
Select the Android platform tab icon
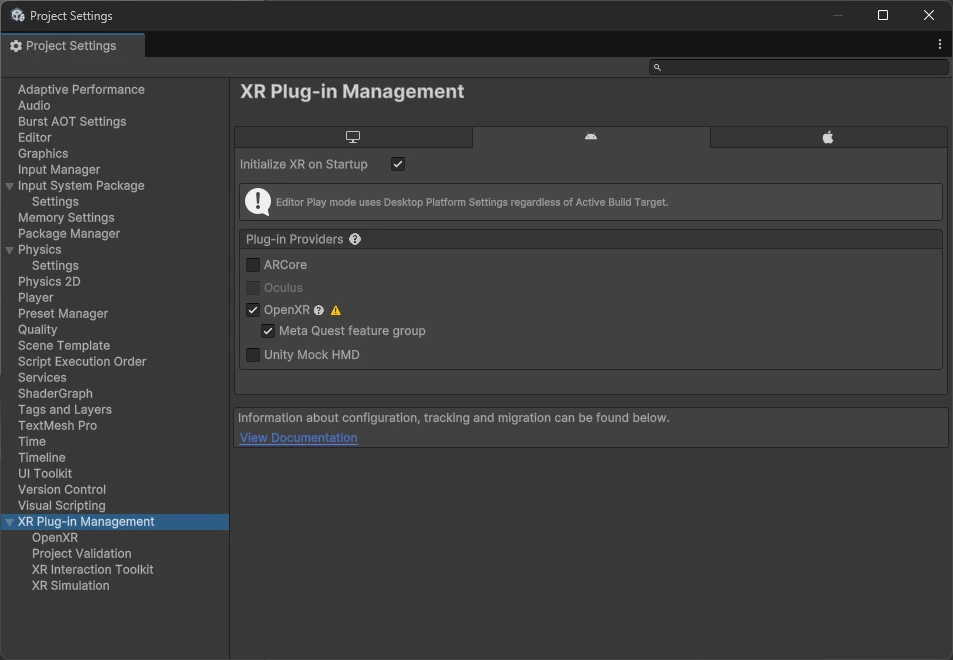pyautogui.click(x=590, y=137)
